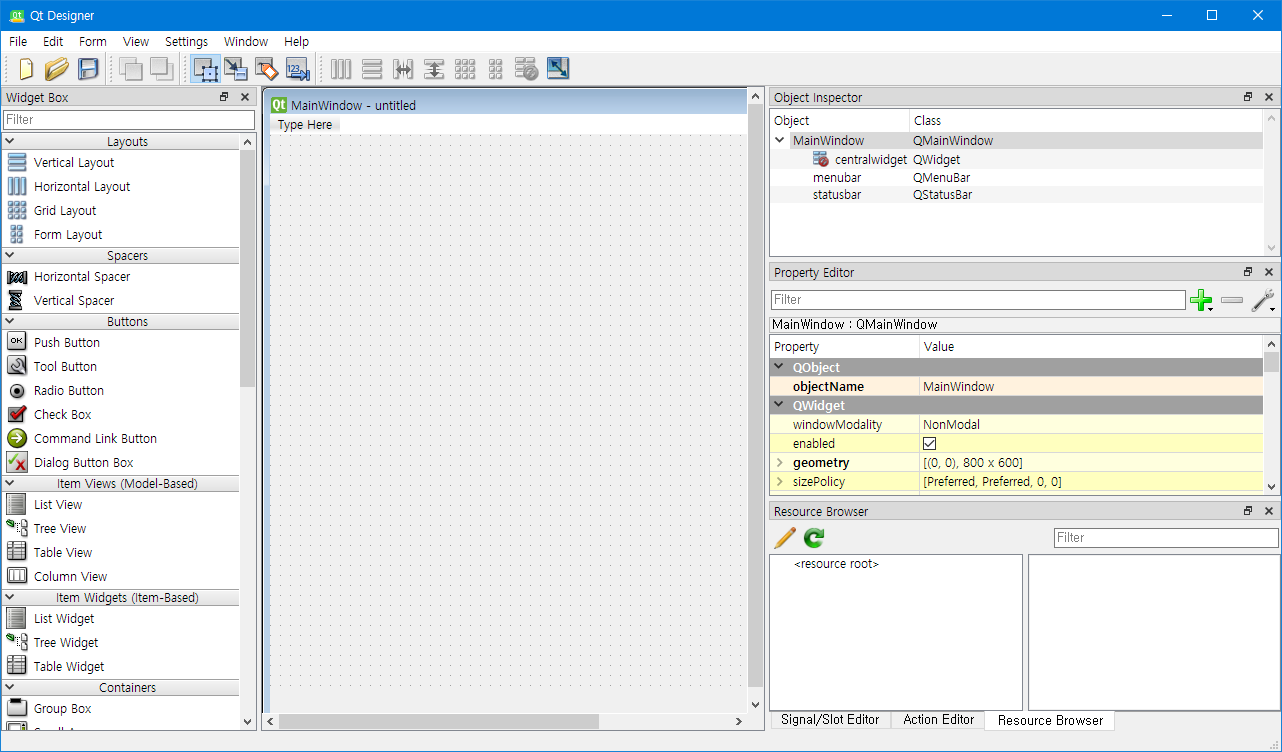
Task: Select centralwidget in Object Inspector
Action: tap(871, 159)
